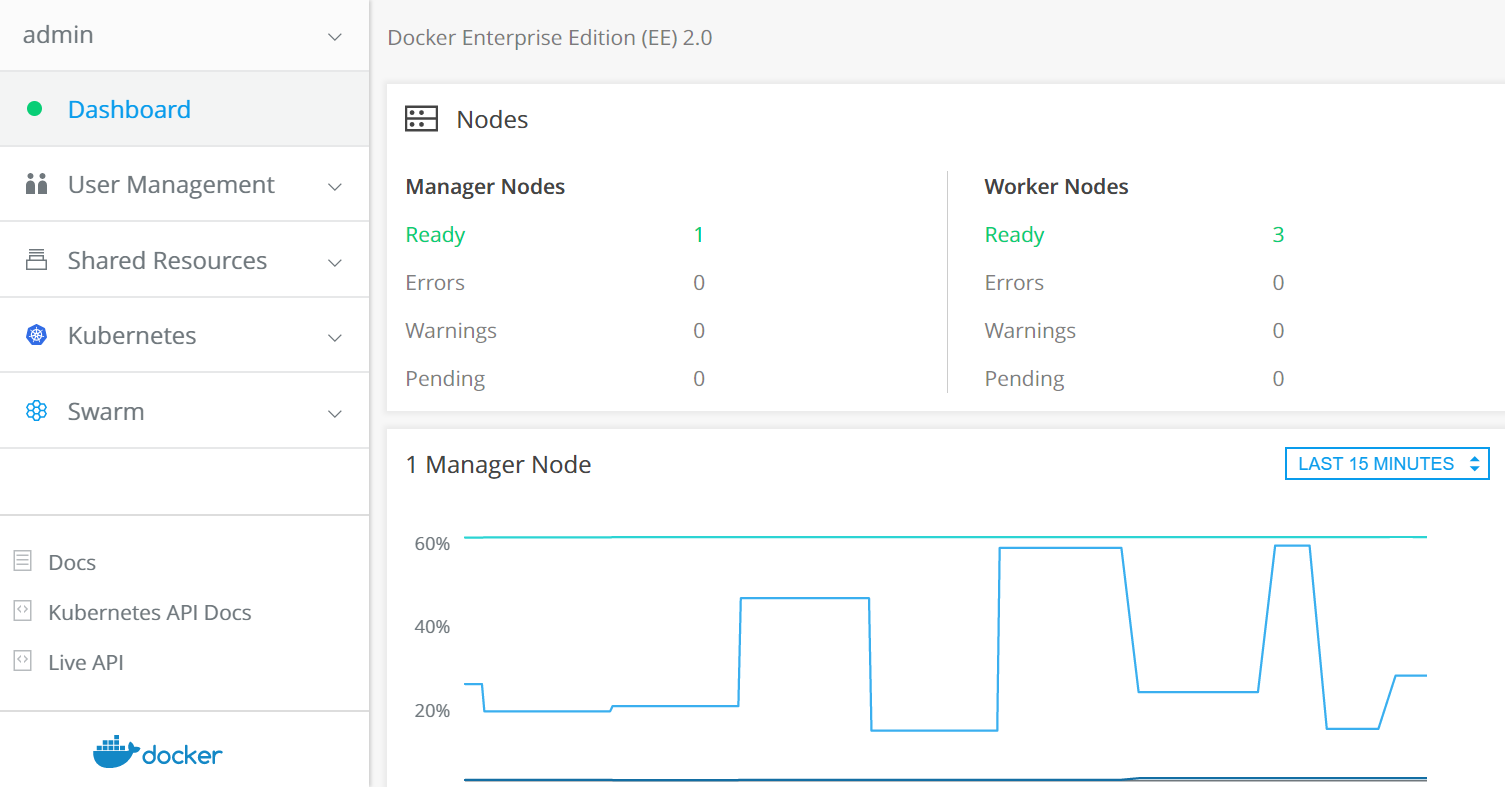The image size is (1505, 787).
Task: Click the Kubernetes API Docs code icon
Action: (x=22, y=611)
